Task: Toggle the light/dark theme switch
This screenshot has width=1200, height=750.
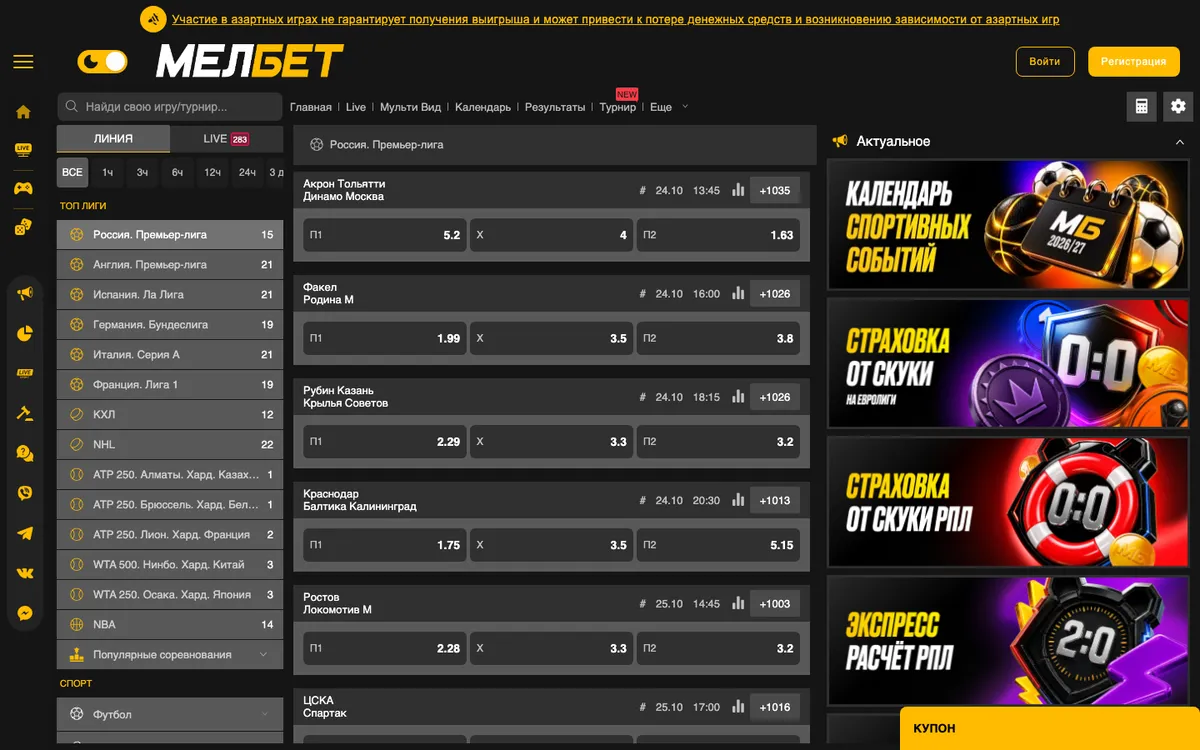Action: [102, 62]
